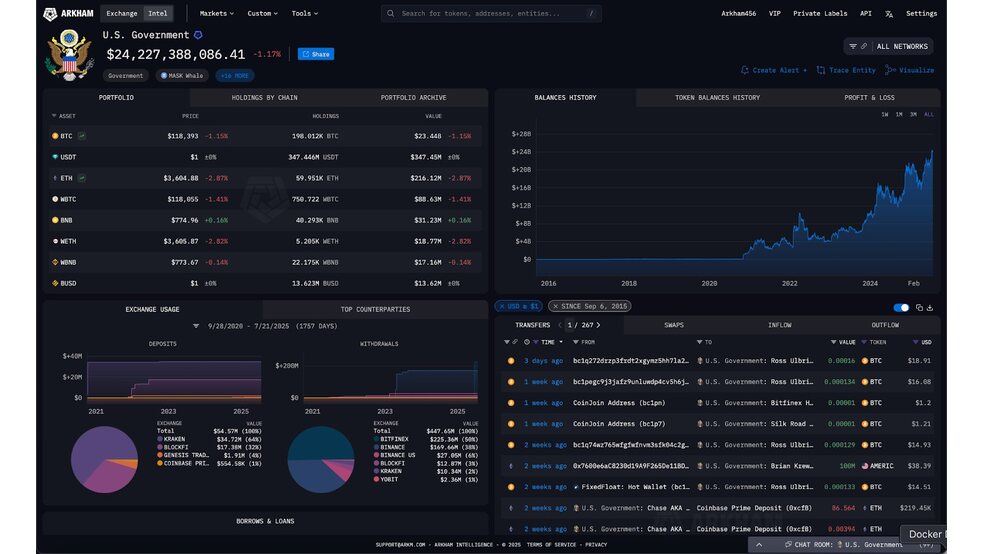Screen dimensions: 984x554
Task: Open the Custom dropdown menu
Action: click(x=262, y=13)
